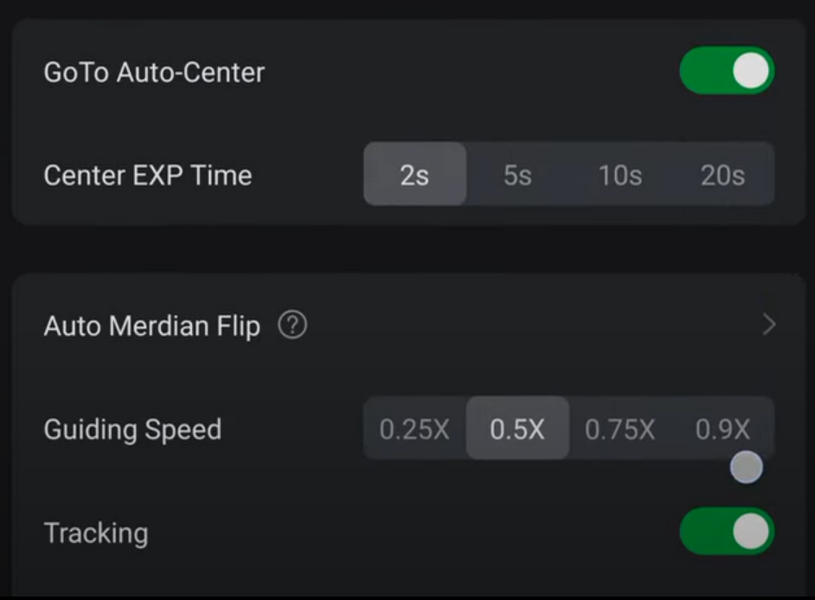Pick 20s Center EXP Time option
Image resolution: width=815 pixels, height=600 pixels.
pos(723,174)
